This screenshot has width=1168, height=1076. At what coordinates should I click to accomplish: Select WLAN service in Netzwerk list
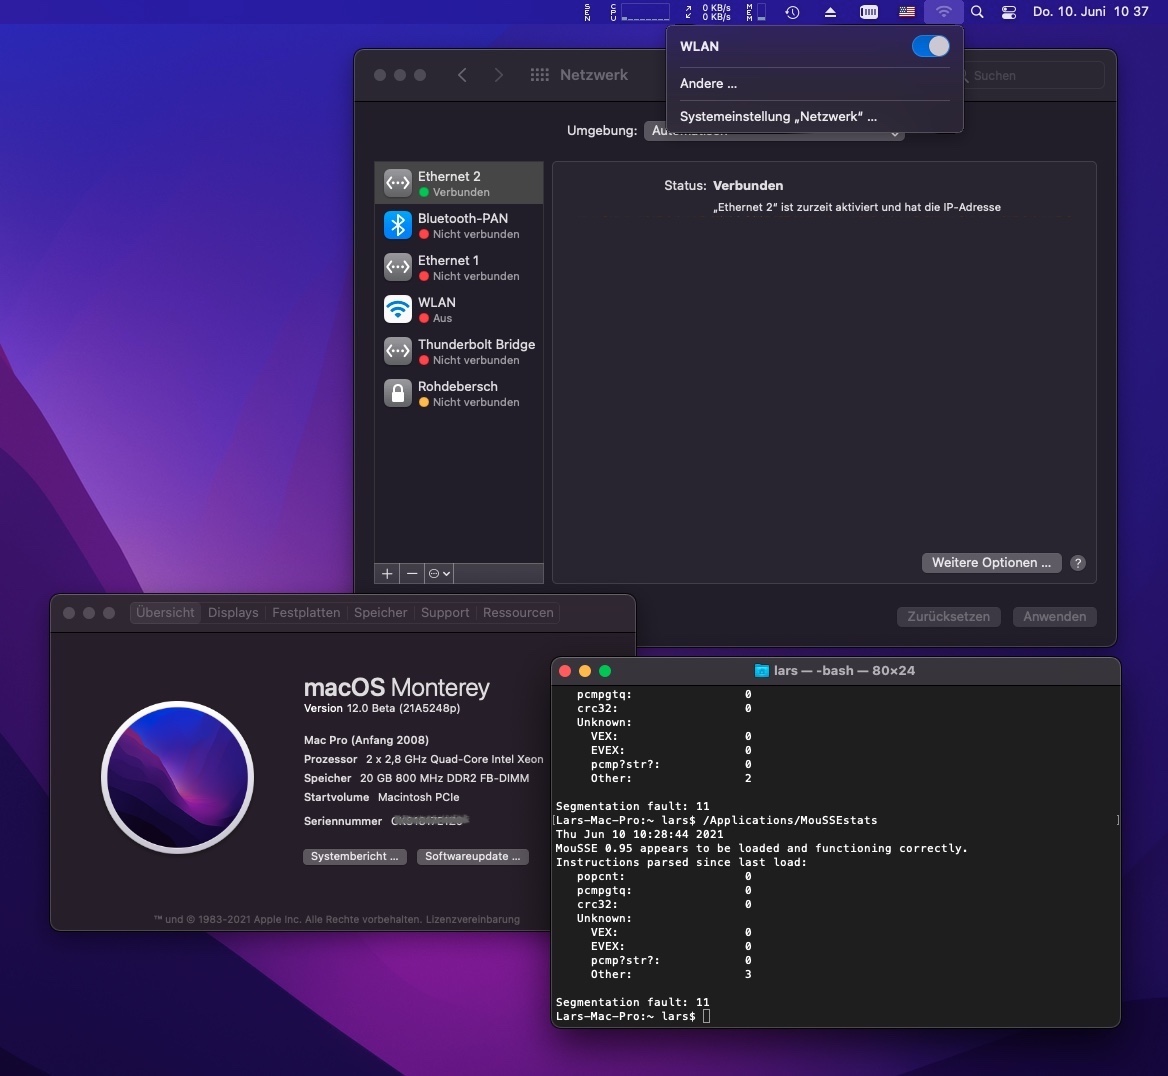pos(459,309)
